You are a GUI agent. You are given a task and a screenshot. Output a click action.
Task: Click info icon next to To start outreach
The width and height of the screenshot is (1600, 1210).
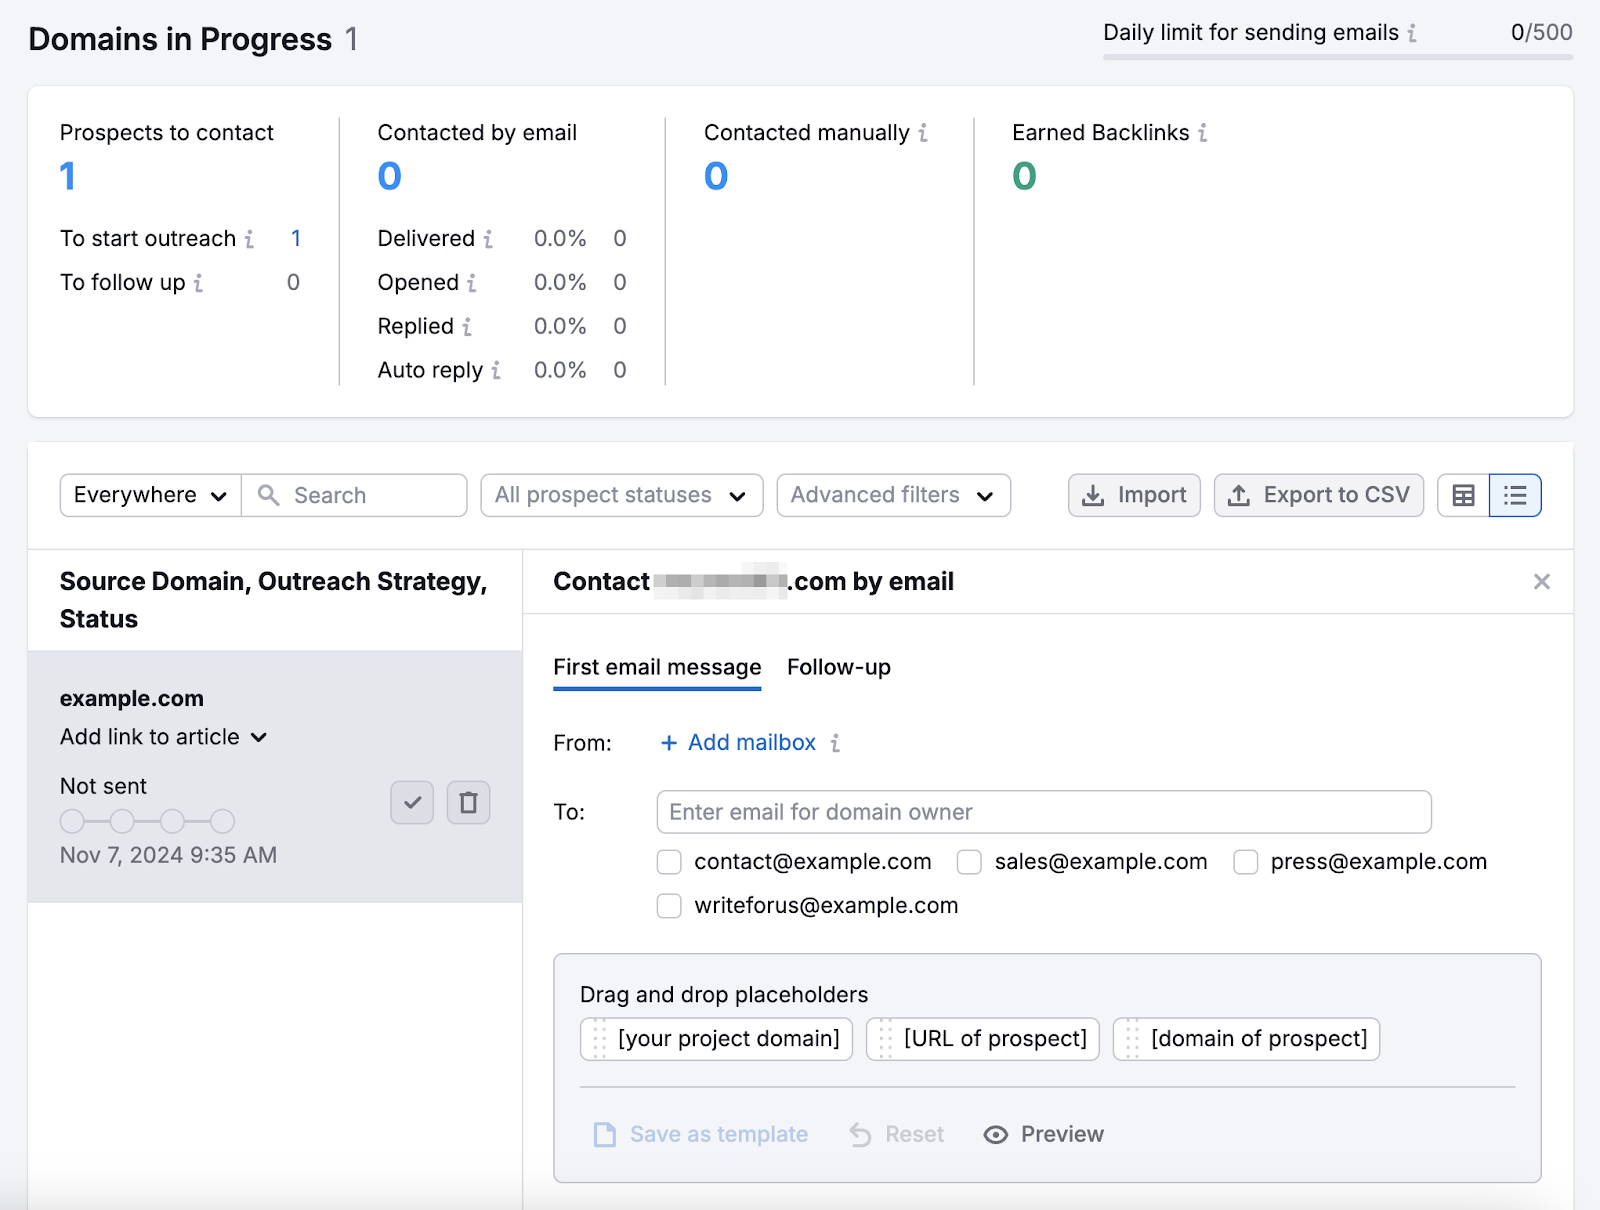tap(249, 239)
